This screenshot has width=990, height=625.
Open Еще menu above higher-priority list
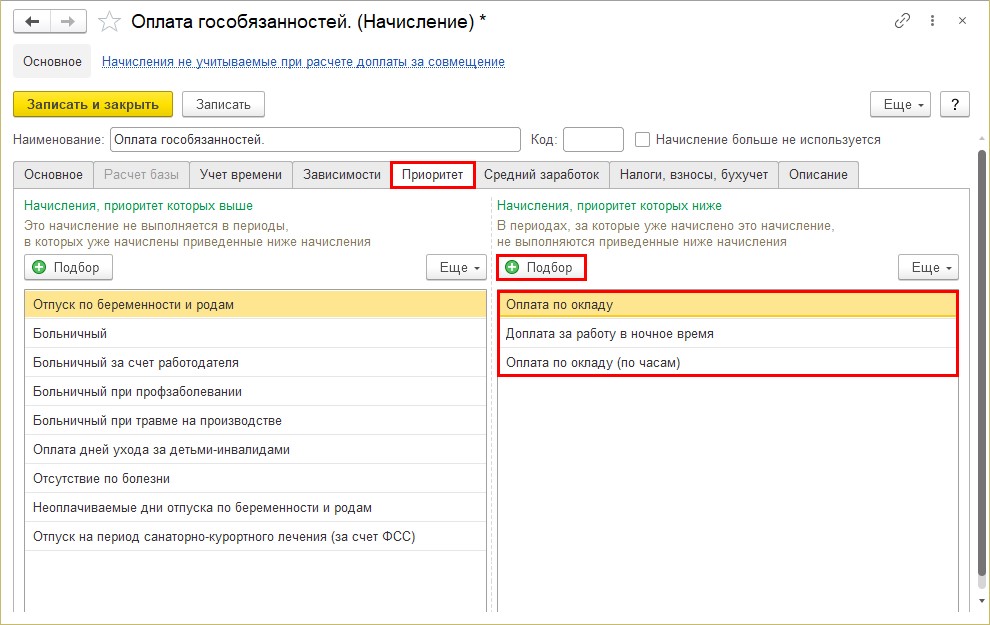pyautogui.click(x=456, y=267)
